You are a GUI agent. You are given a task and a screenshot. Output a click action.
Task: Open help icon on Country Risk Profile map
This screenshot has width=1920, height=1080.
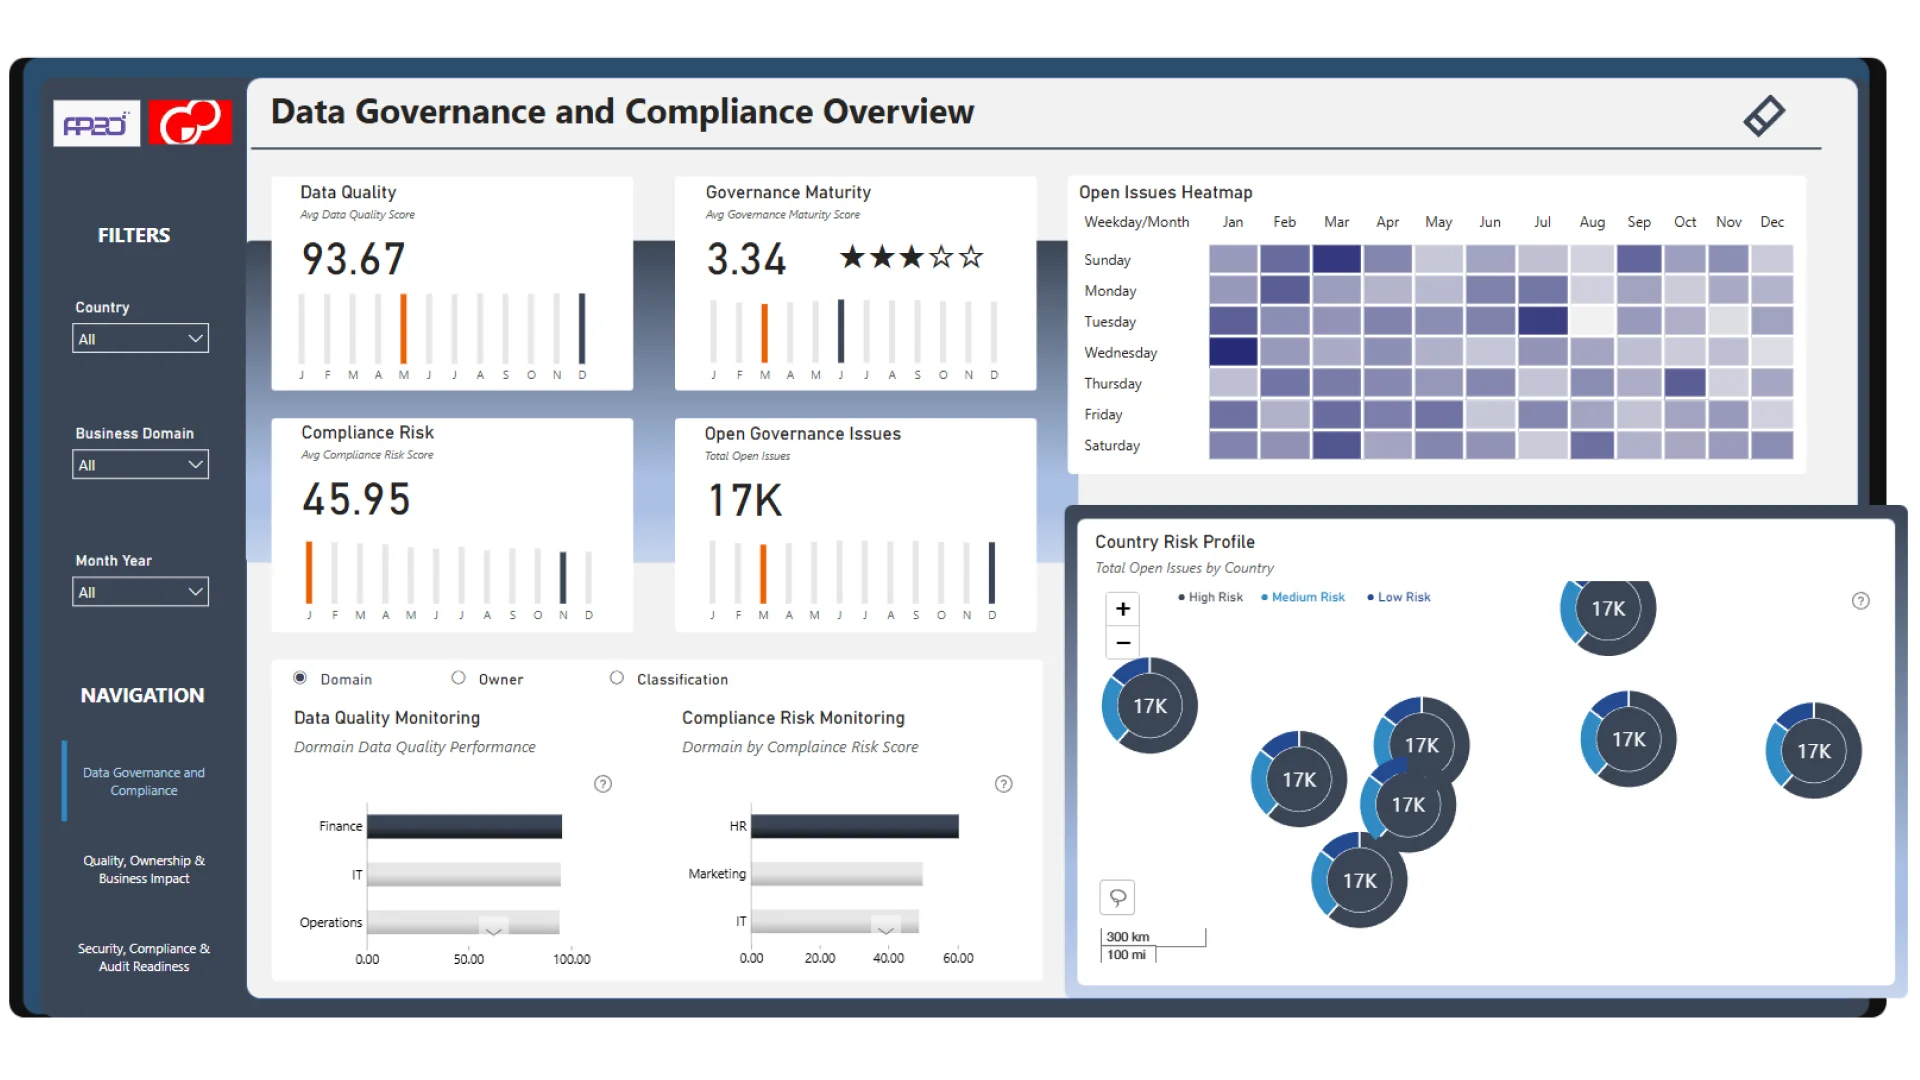coord(1860,601)
